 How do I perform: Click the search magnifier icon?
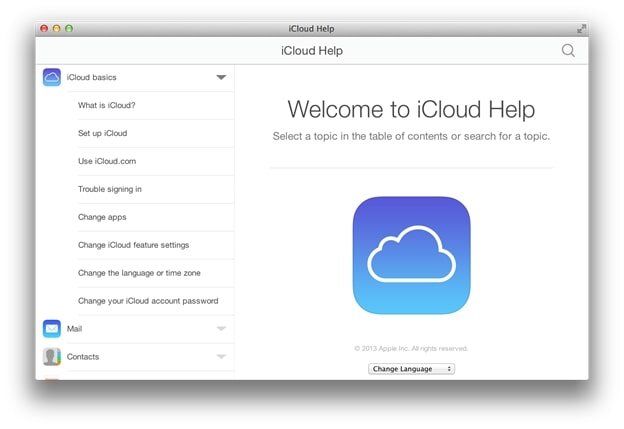pyautogui.click(x=568, y=51)
